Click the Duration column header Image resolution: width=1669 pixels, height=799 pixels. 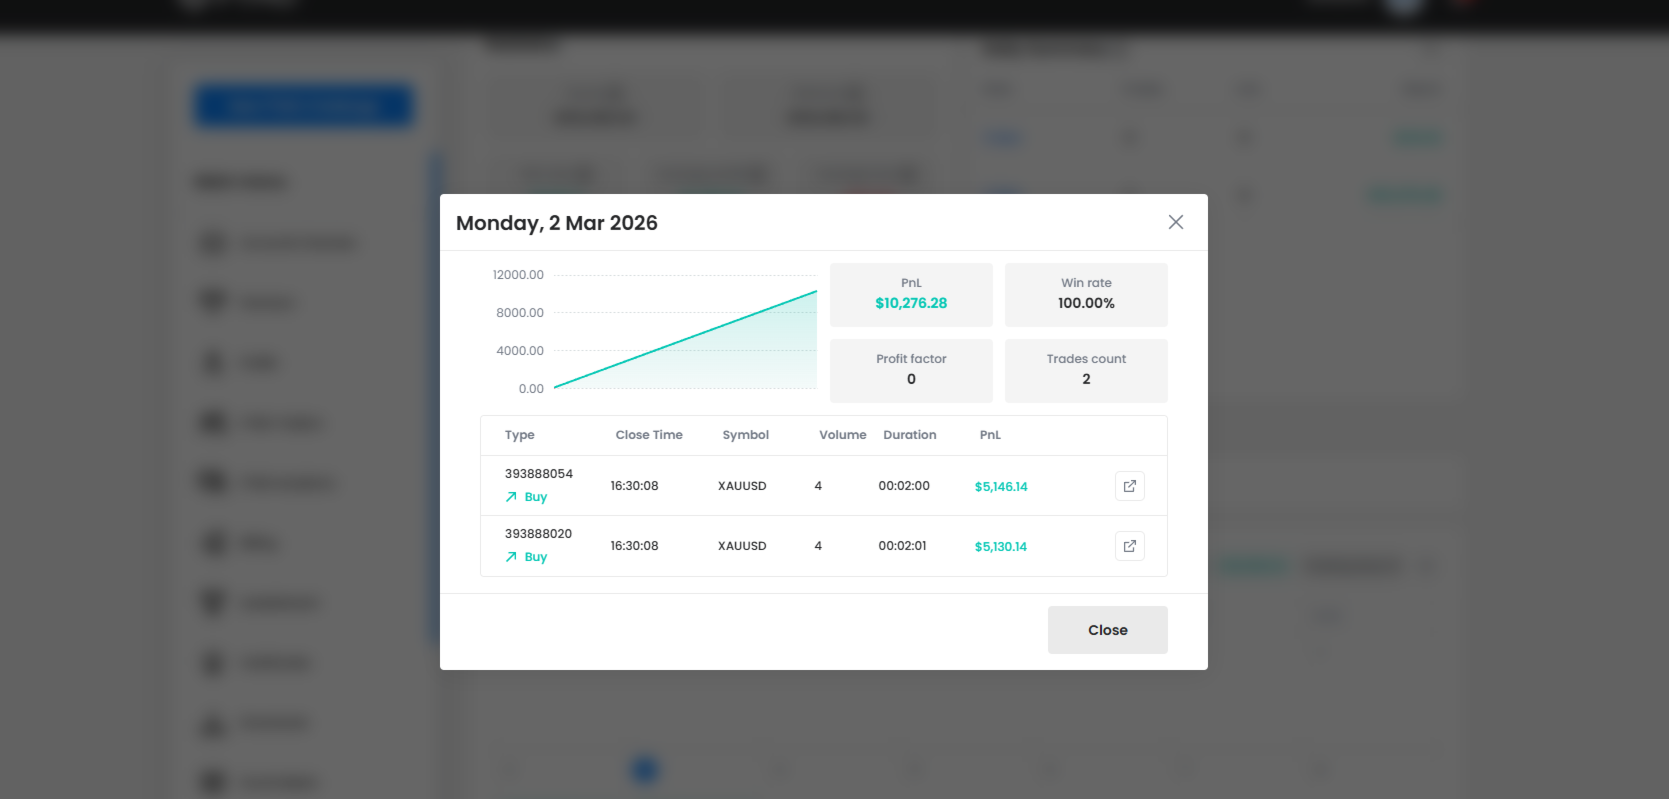tap(910, 435)
